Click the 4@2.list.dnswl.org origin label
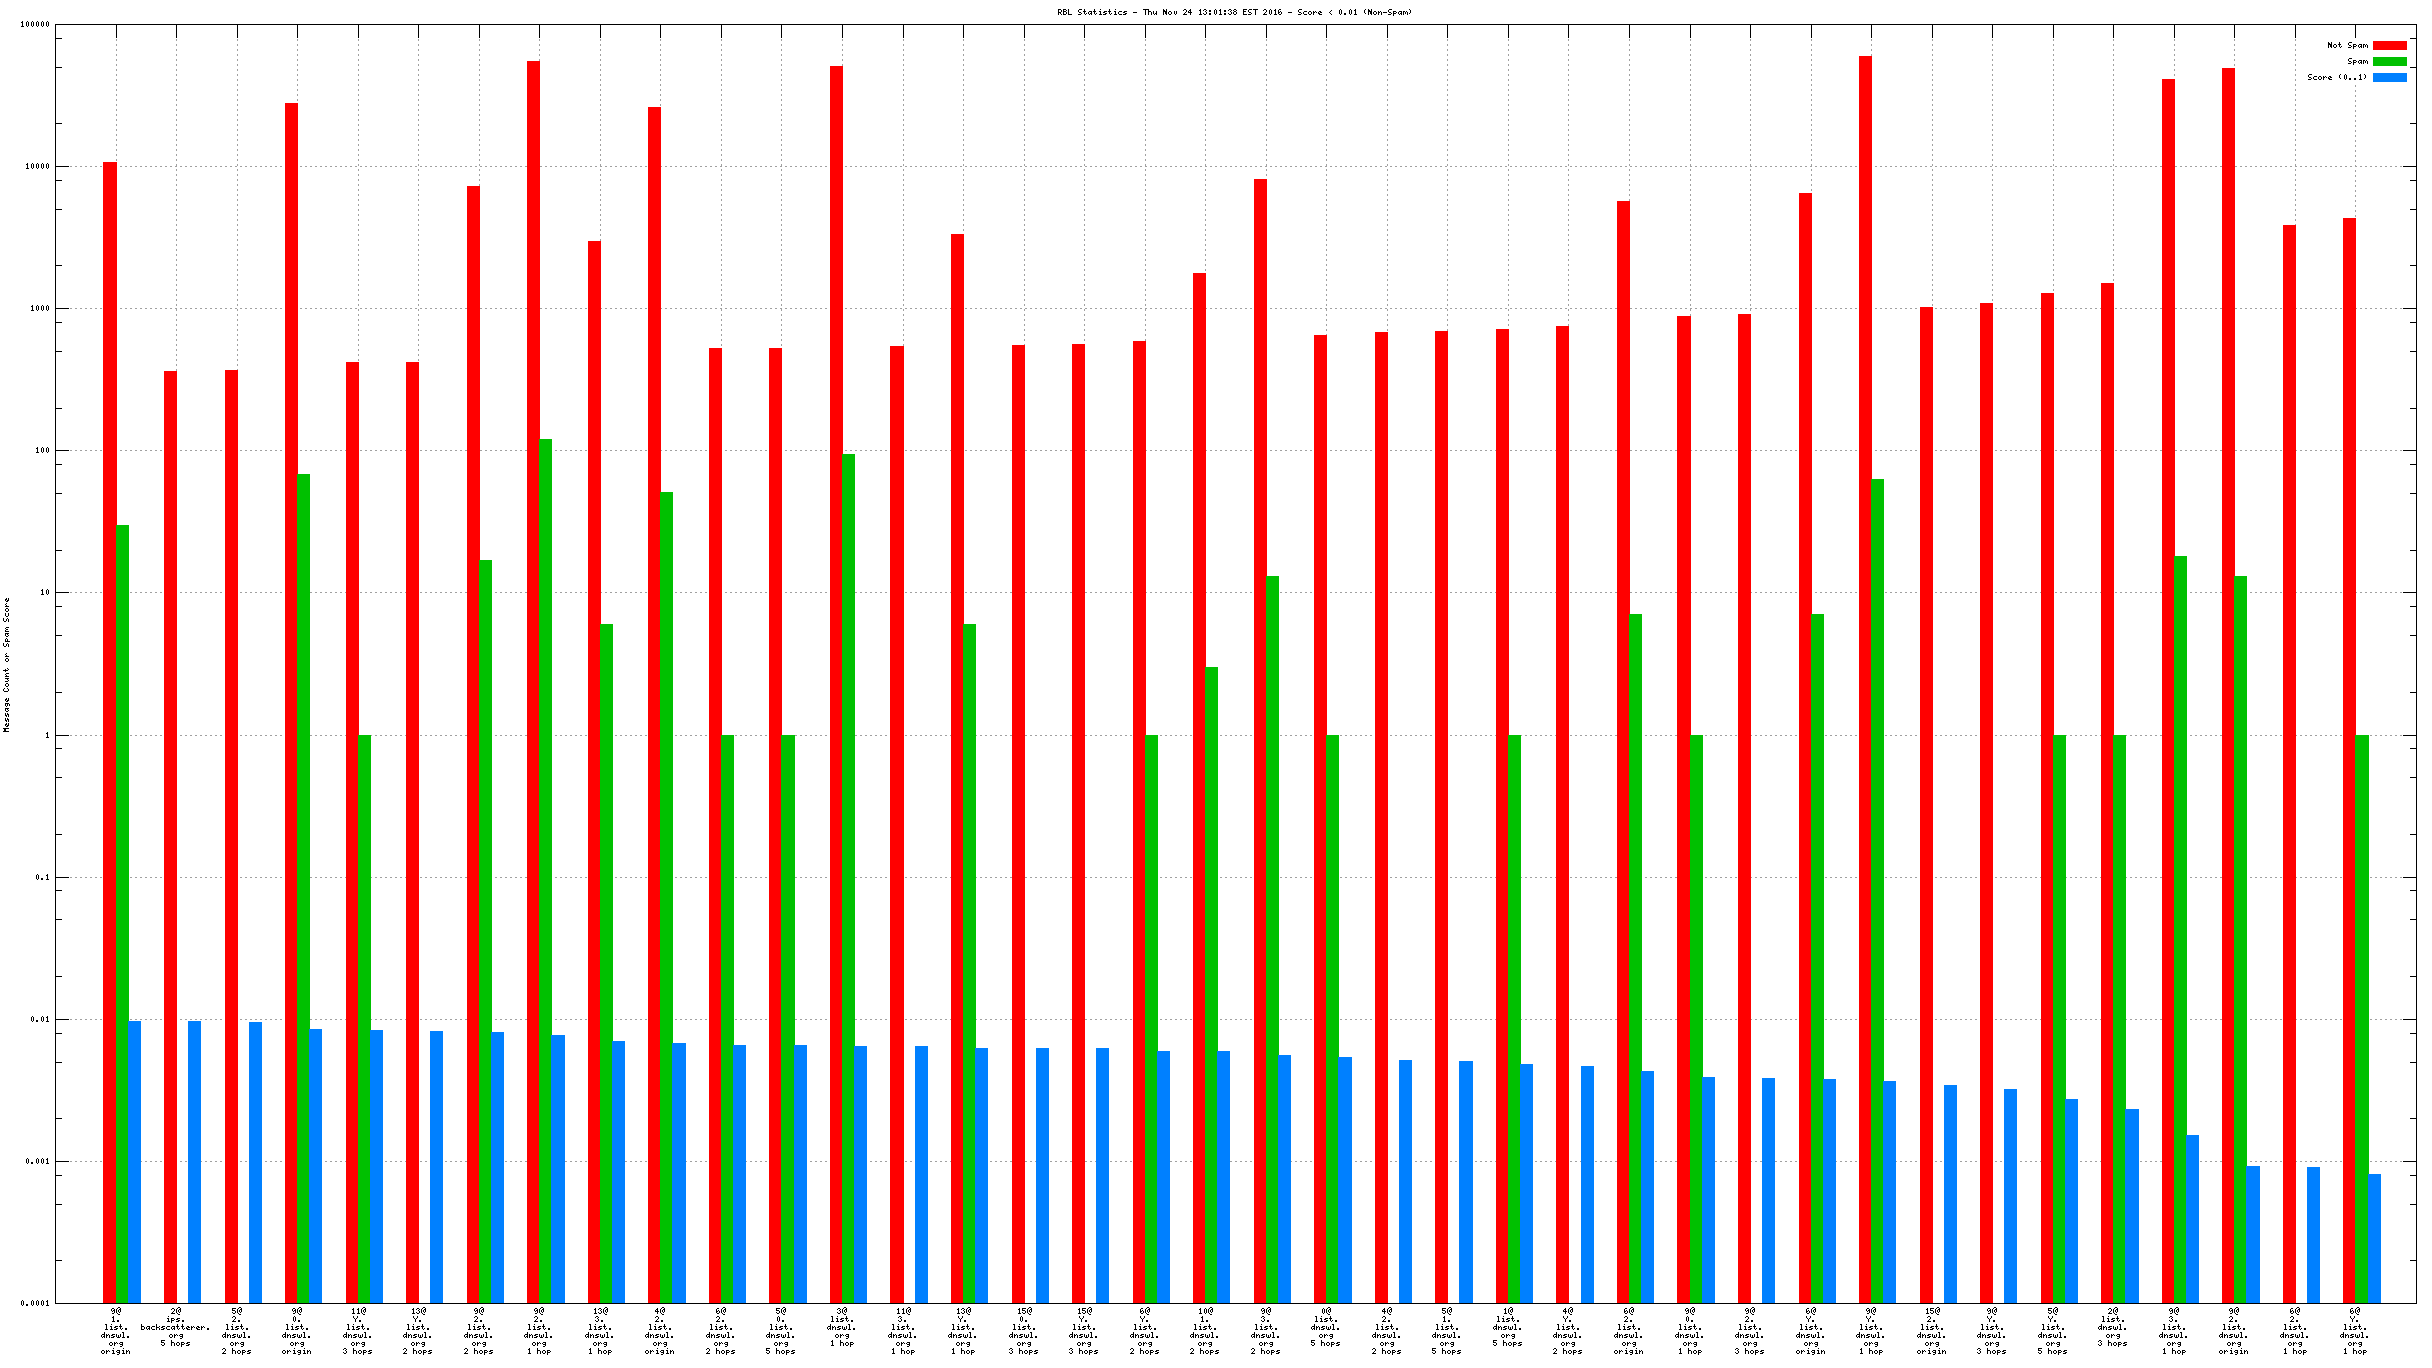Image resolution: width=2432 pixels, height=1368 pixels. pos(660,1331)
